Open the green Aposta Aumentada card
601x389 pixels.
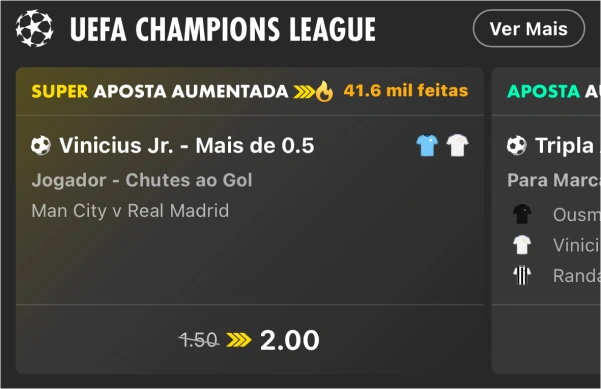(x=546, y=220)
